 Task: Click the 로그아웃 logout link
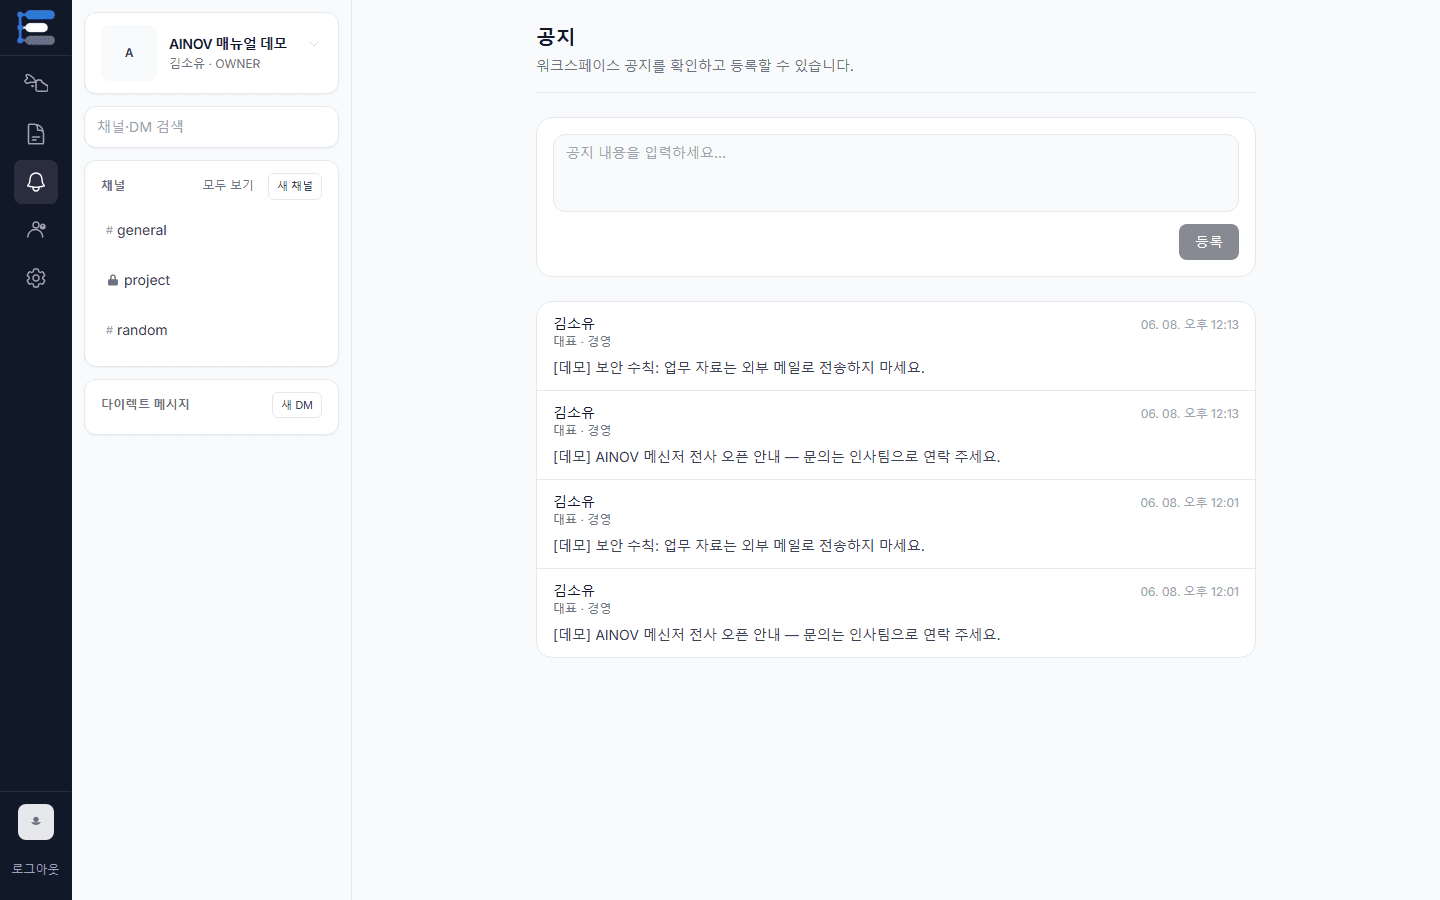pyautogui.click(x=36, y=869)
